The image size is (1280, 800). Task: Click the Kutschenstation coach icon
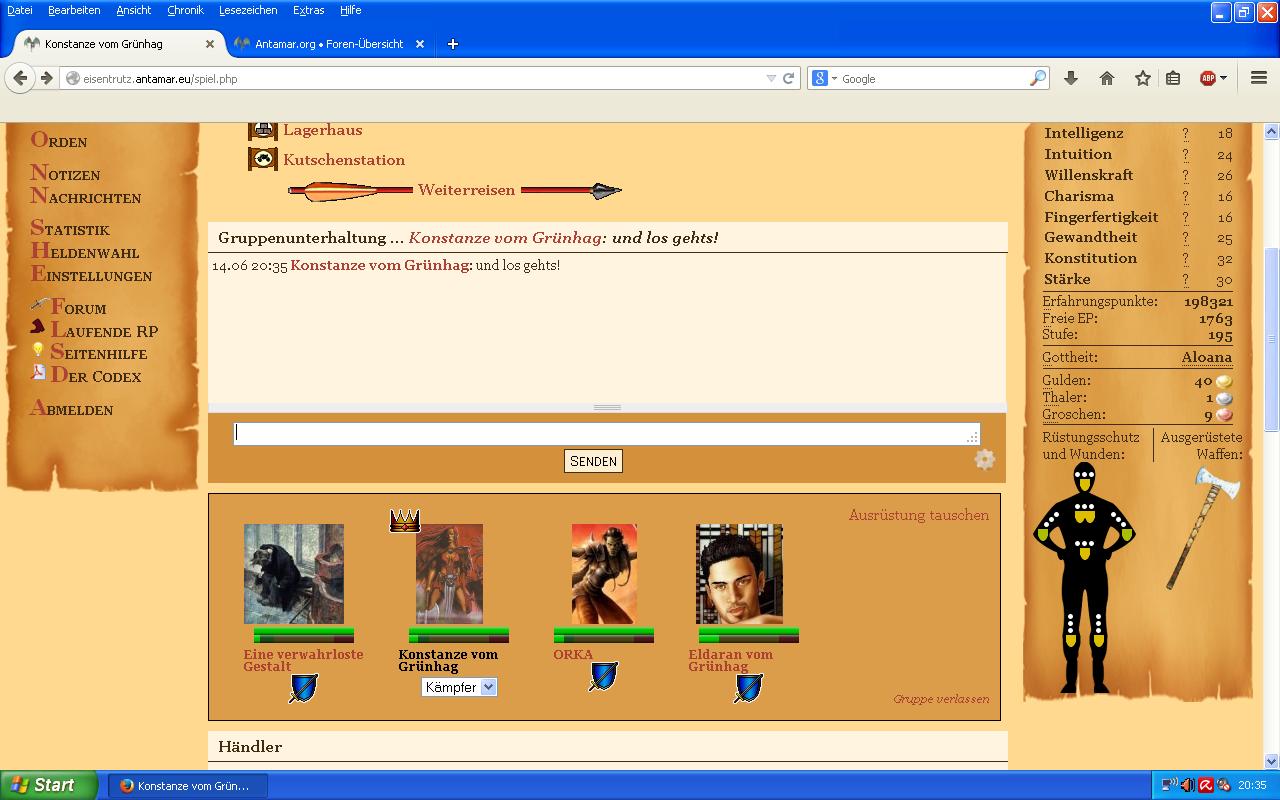click(x=262, y=159)
